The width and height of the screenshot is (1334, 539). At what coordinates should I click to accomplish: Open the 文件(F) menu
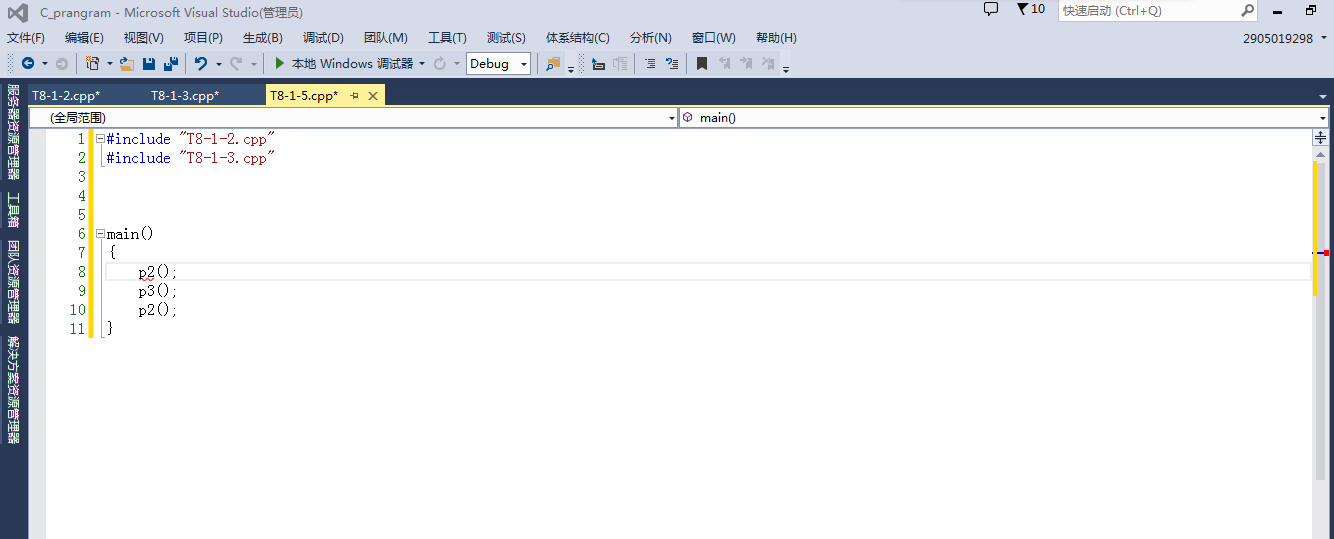[x=26, y=38]
